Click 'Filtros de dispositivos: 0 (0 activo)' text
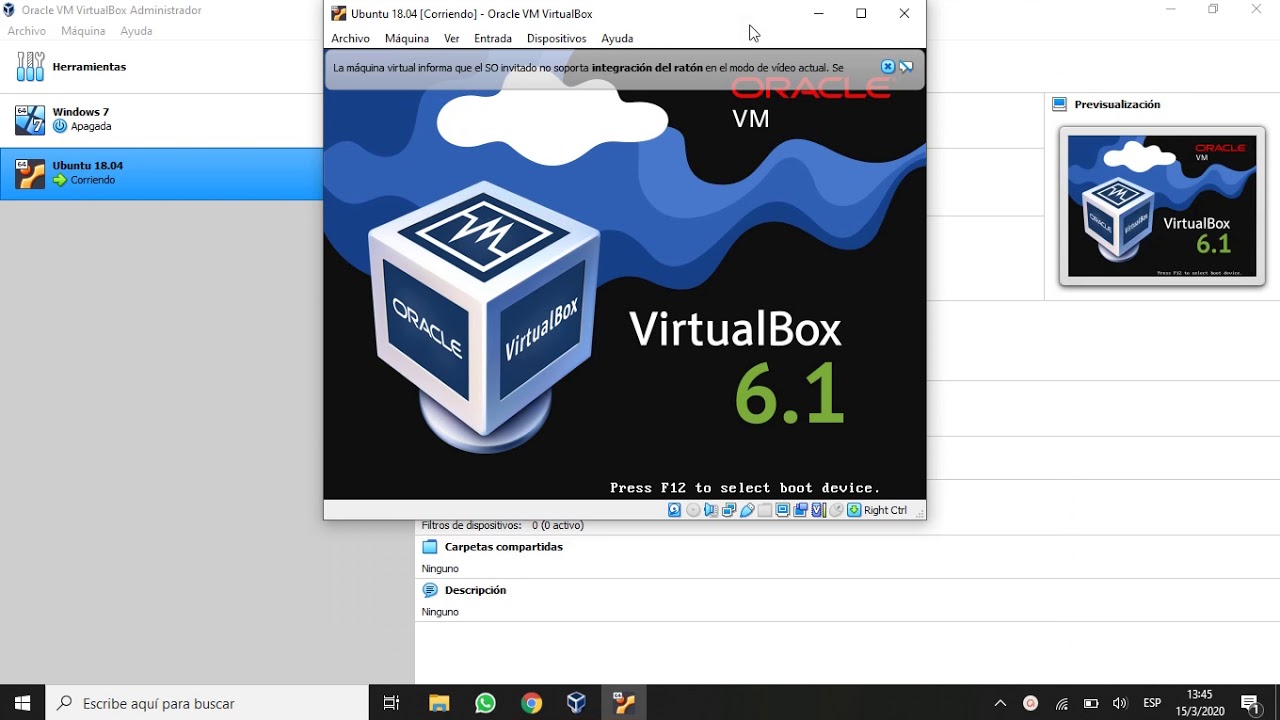The image size is (1280, 720). coord(502,525)
